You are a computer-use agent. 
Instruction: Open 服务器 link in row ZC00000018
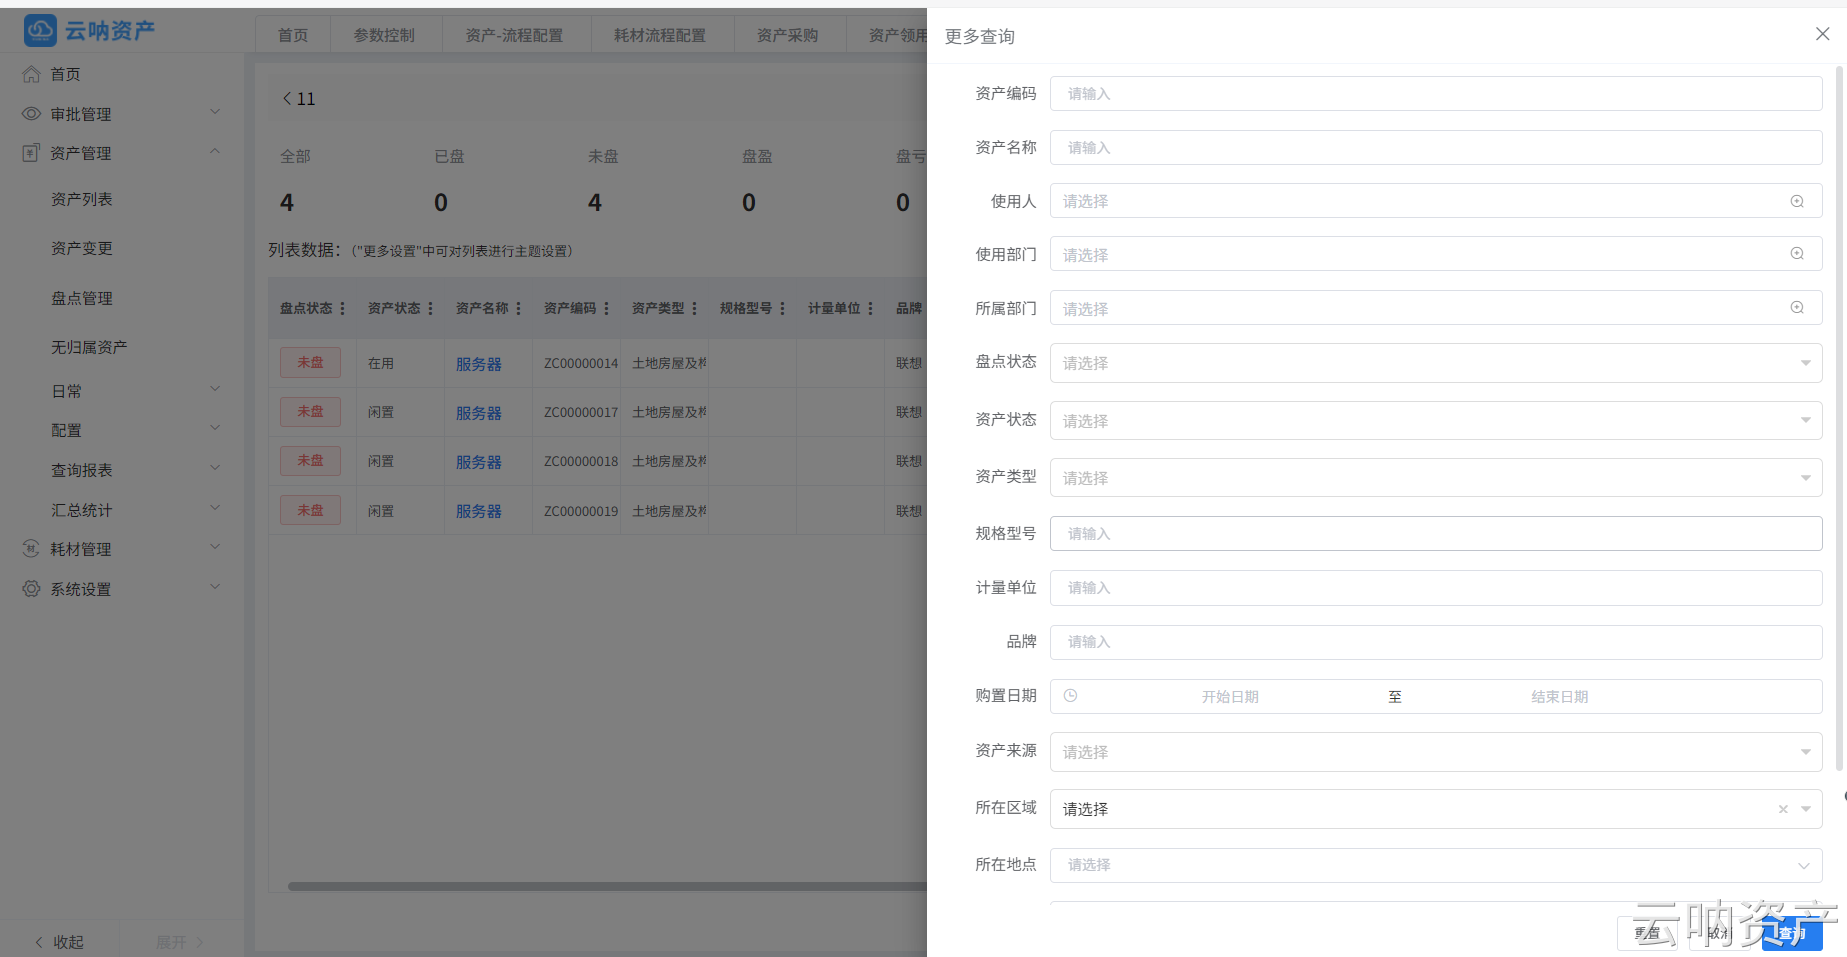(x=479, y=462)
